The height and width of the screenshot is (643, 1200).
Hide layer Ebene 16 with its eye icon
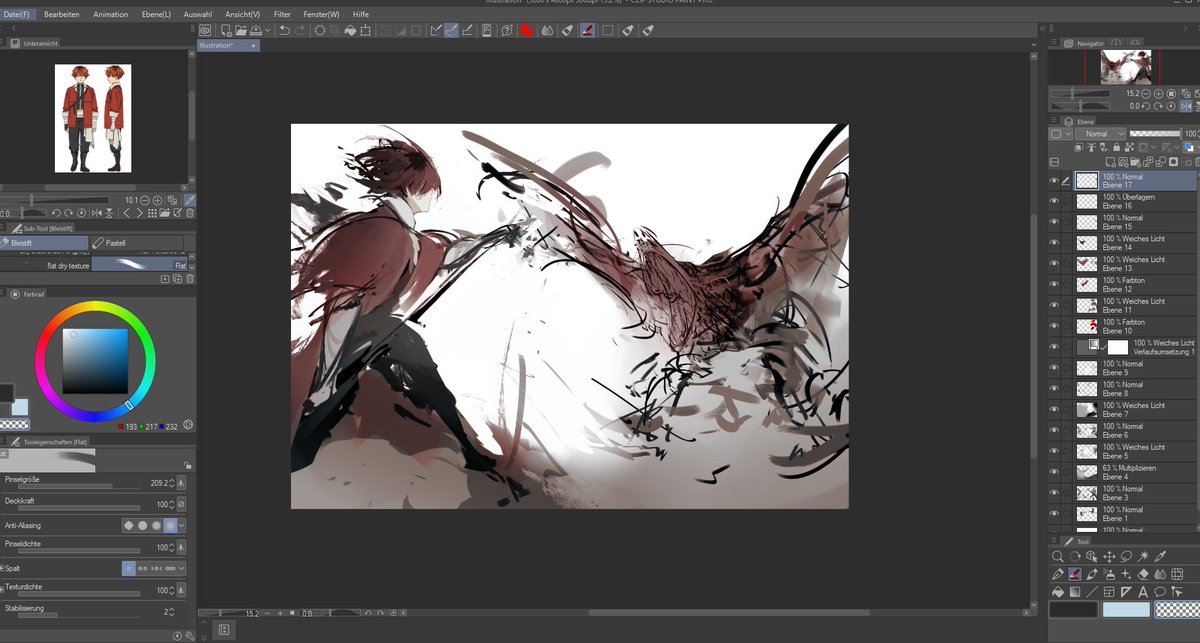1053,201
